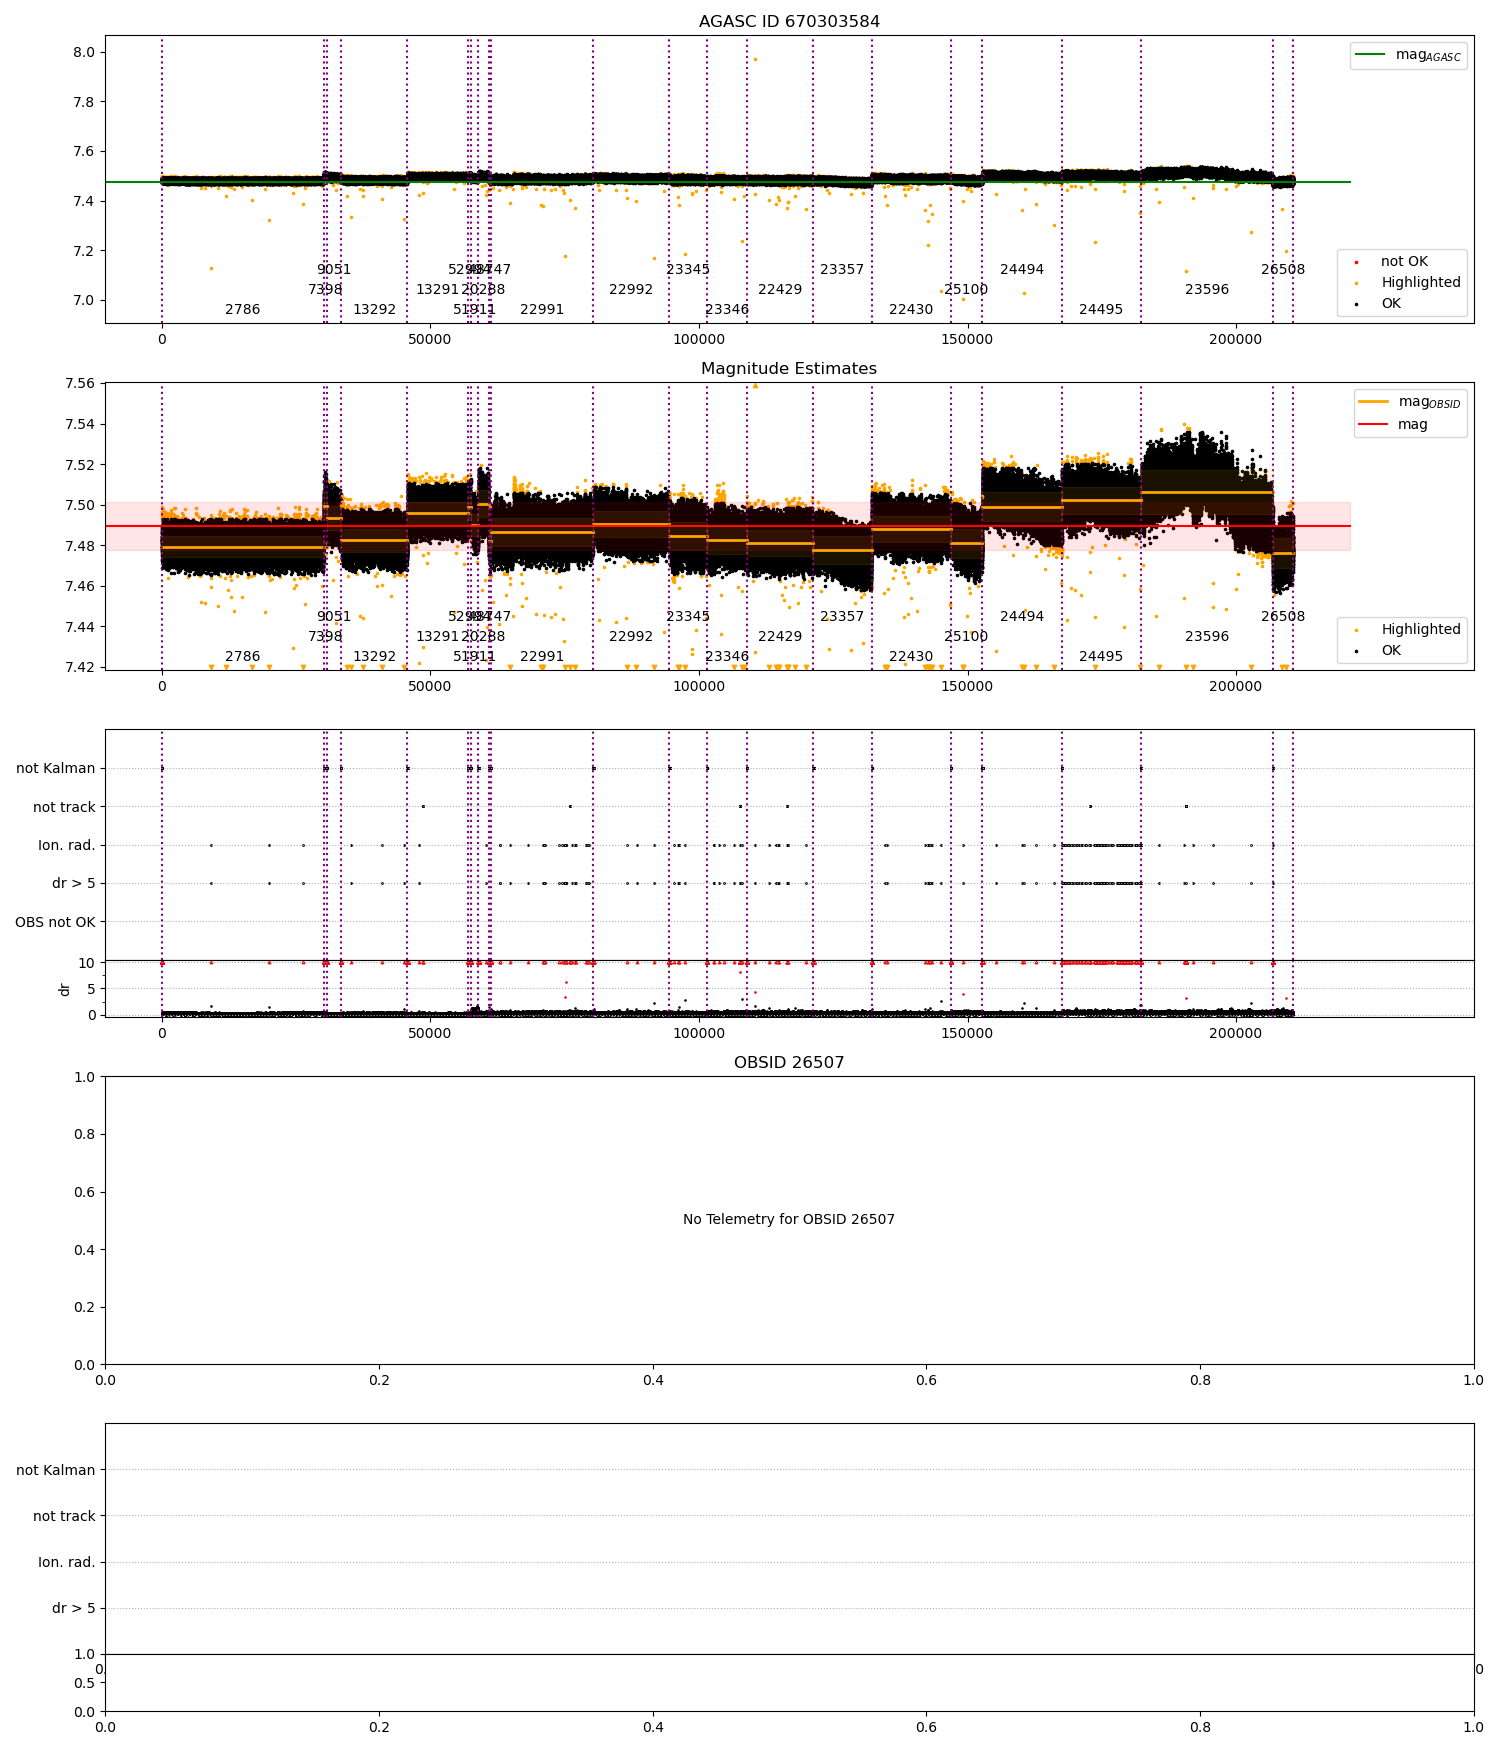Click the 7.56 y-axis tick in Magnitude Estimates
1500x1750 pixels.
[79, 384]
